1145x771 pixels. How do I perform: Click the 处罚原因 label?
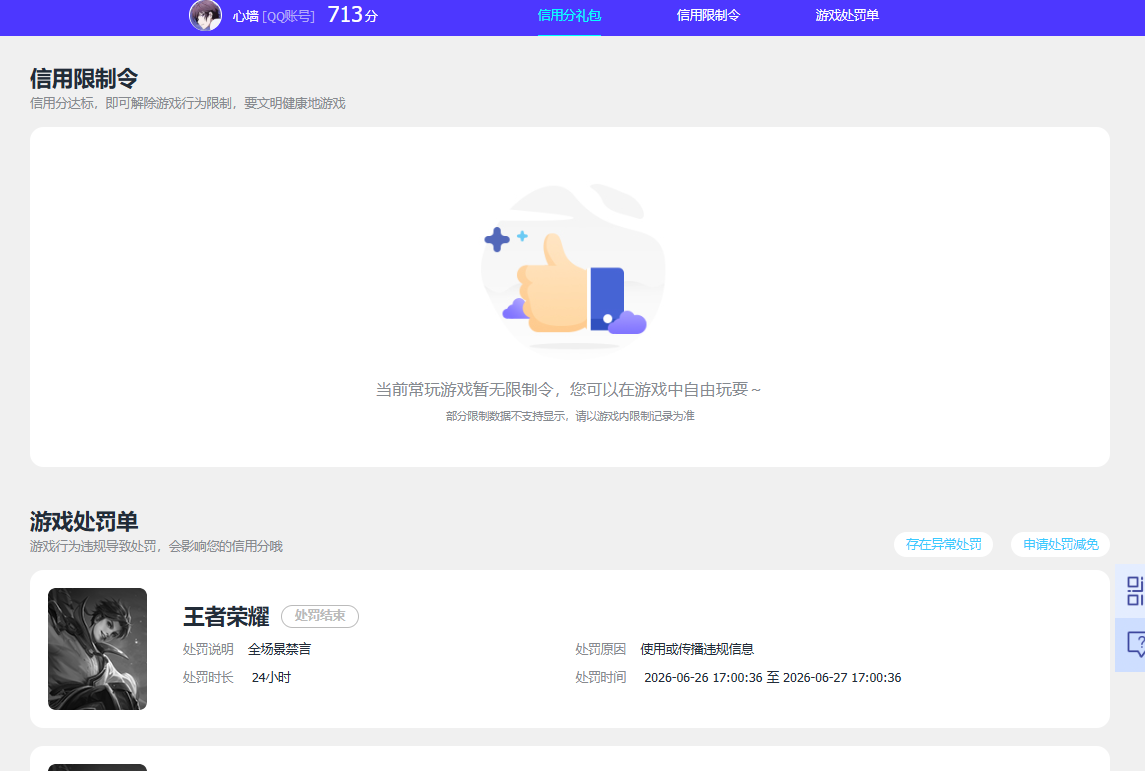[600, 649]
